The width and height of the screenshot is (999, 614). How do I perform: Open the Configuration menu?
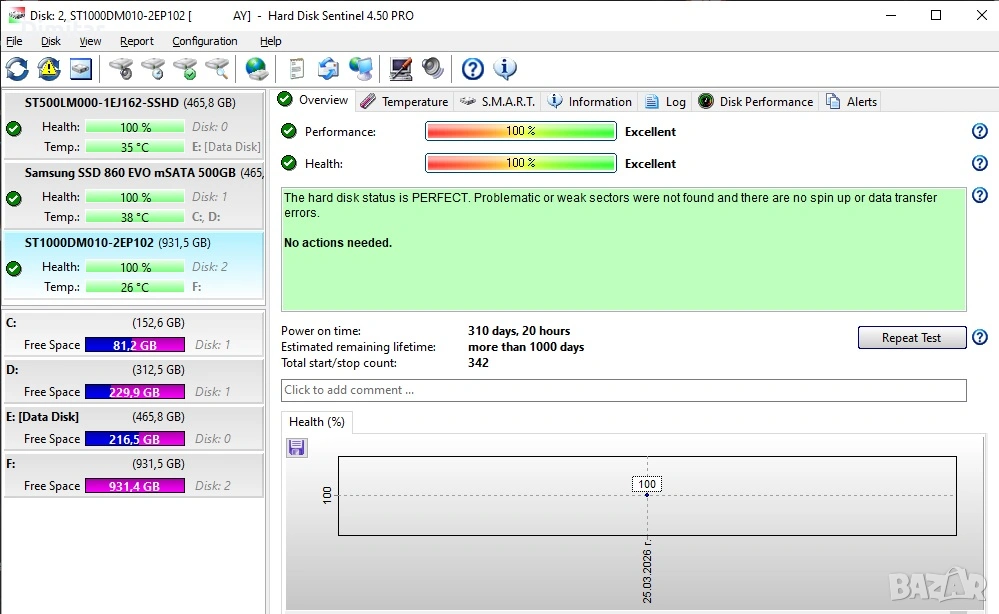click(x=205, y=41)
